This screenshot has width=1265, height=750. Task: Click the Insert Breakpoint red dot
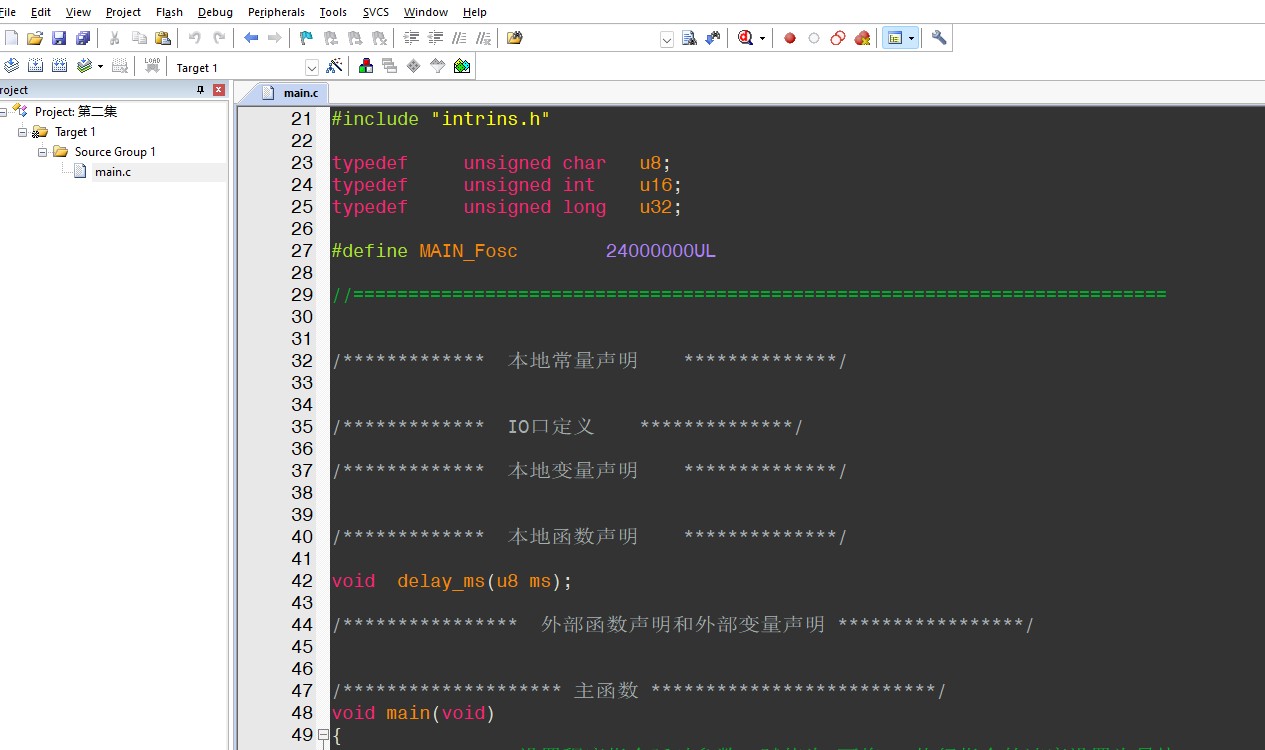pyautogui.click(x=789, y=38)
